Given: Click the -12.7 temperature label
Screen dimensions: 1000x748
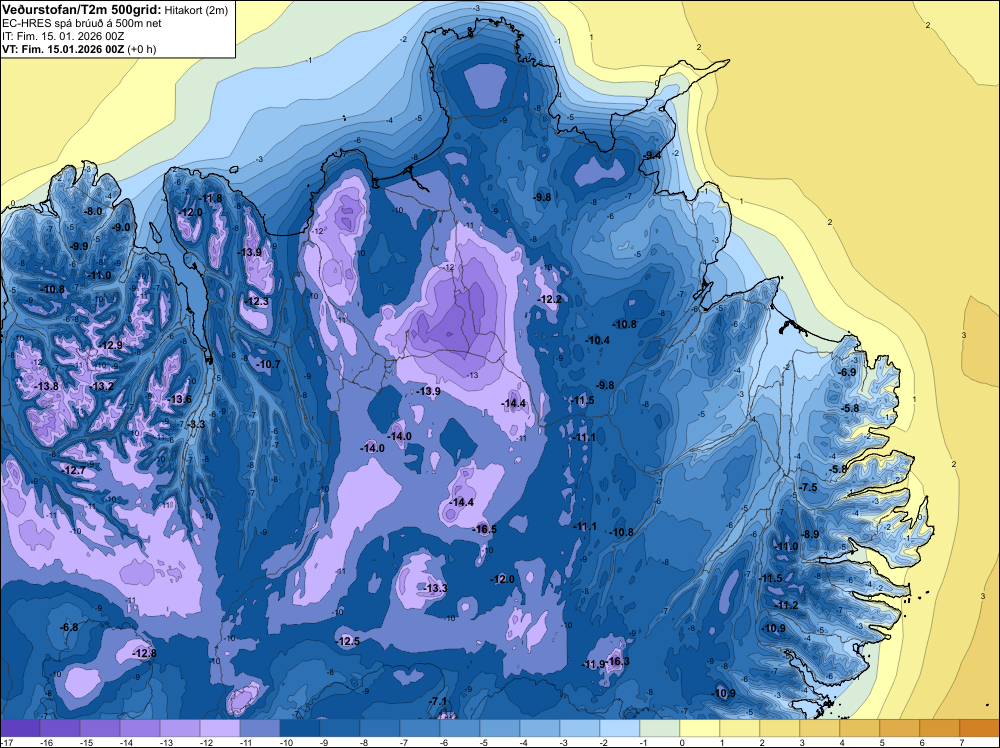Looking at the screenshot, I should (x=73, y=471).
